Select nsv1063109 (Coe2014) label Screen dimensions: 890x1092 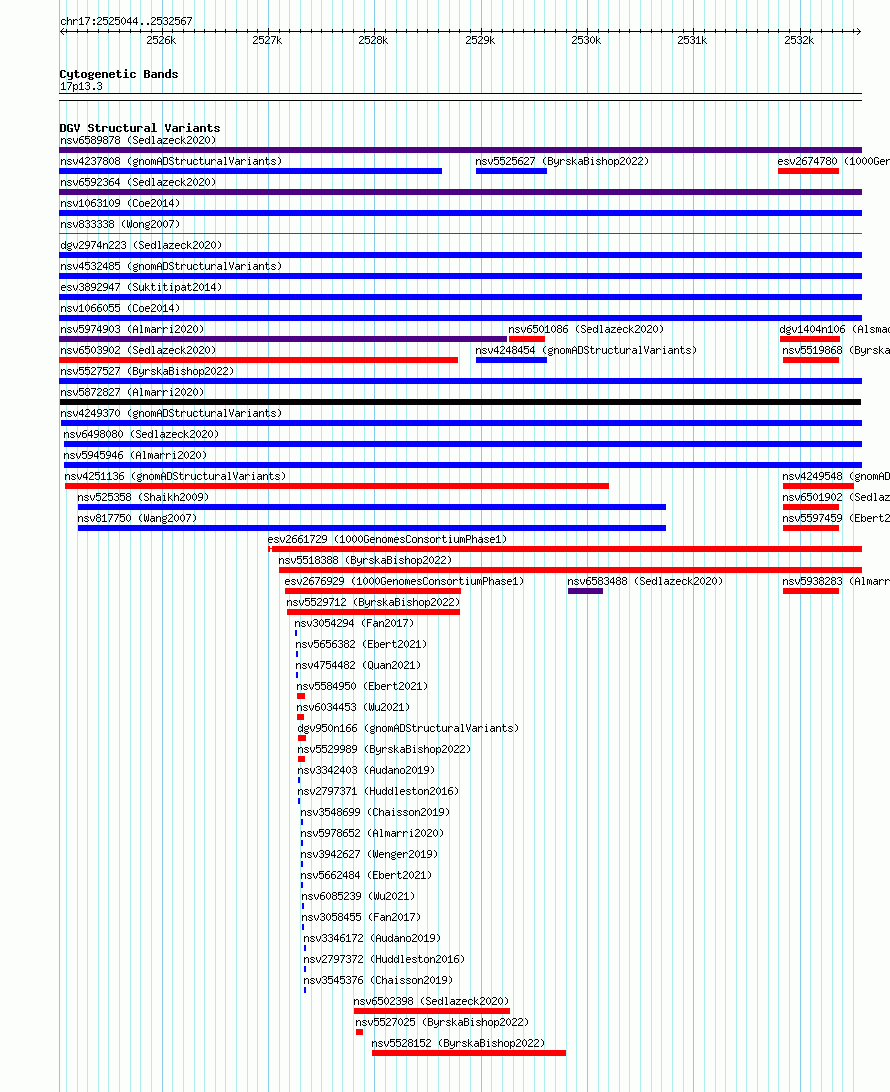[120, 203]
